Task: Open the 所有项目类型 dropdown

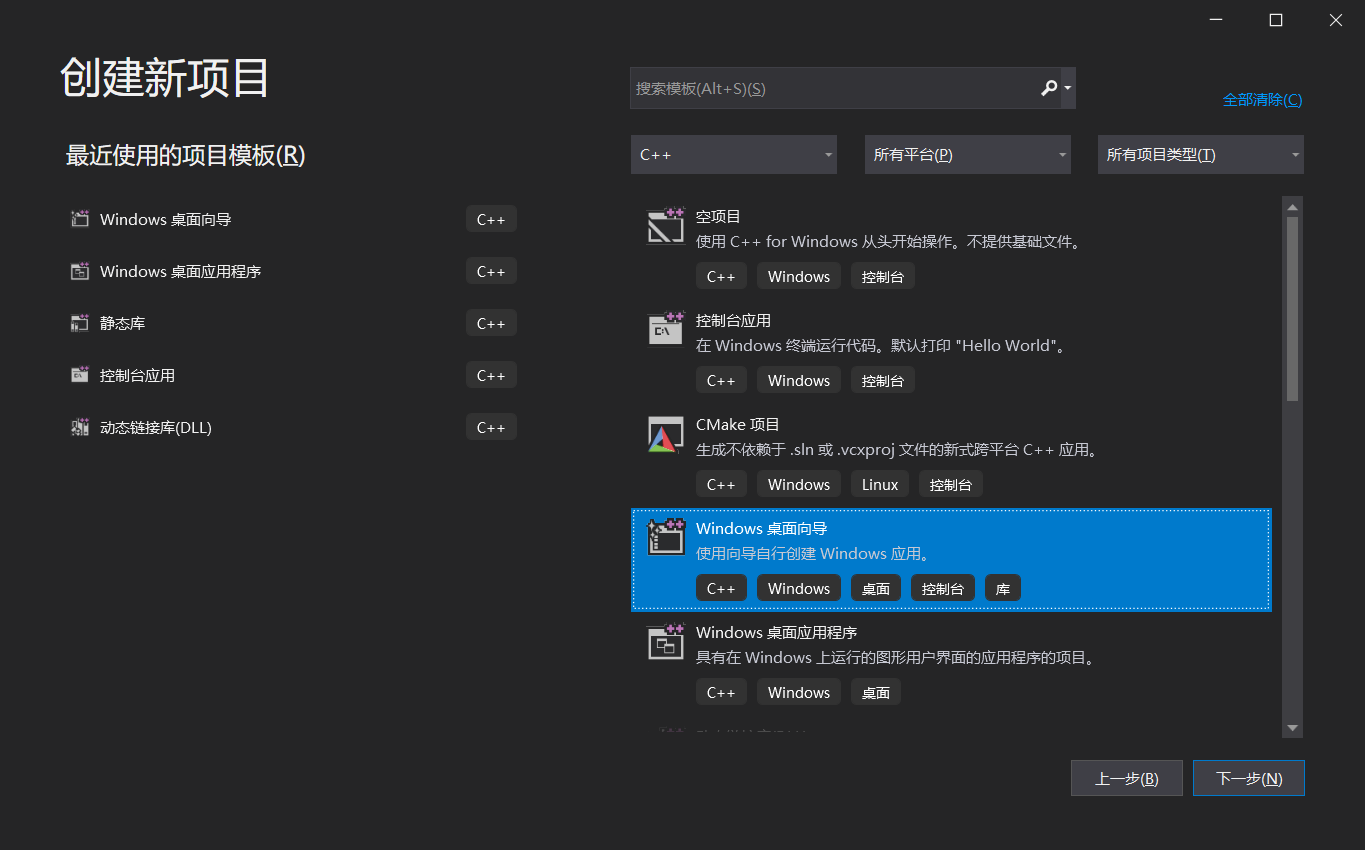Action: pyautogui.click(x=1199, y=154)
